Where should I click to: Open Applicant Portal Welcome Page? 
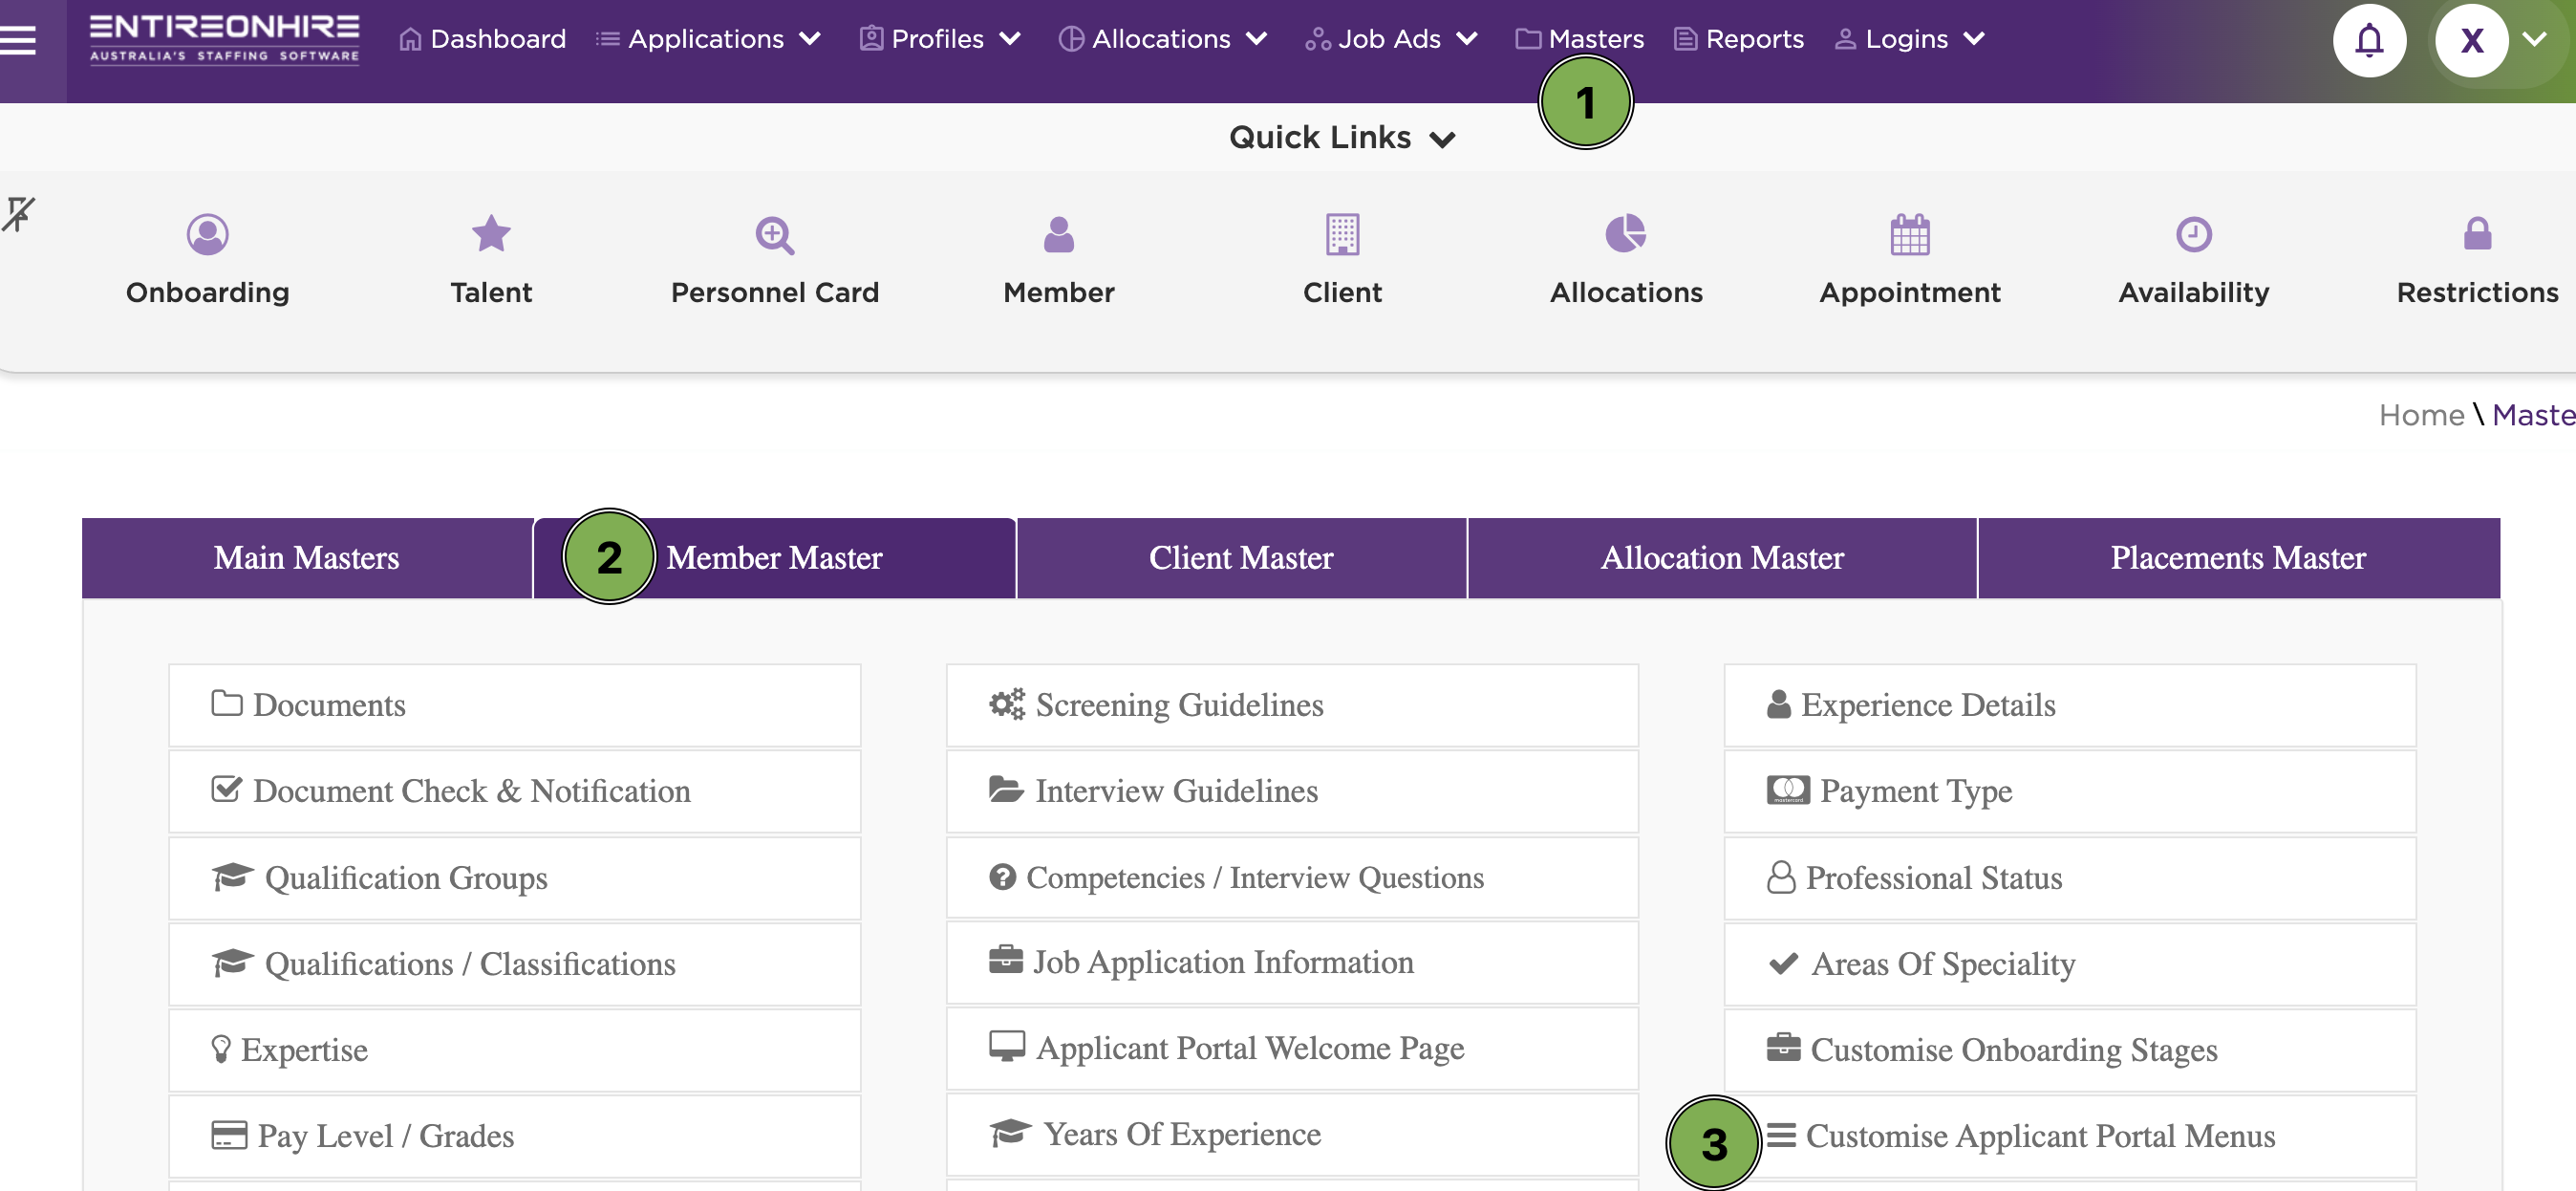click(x=1292, y=1048)
